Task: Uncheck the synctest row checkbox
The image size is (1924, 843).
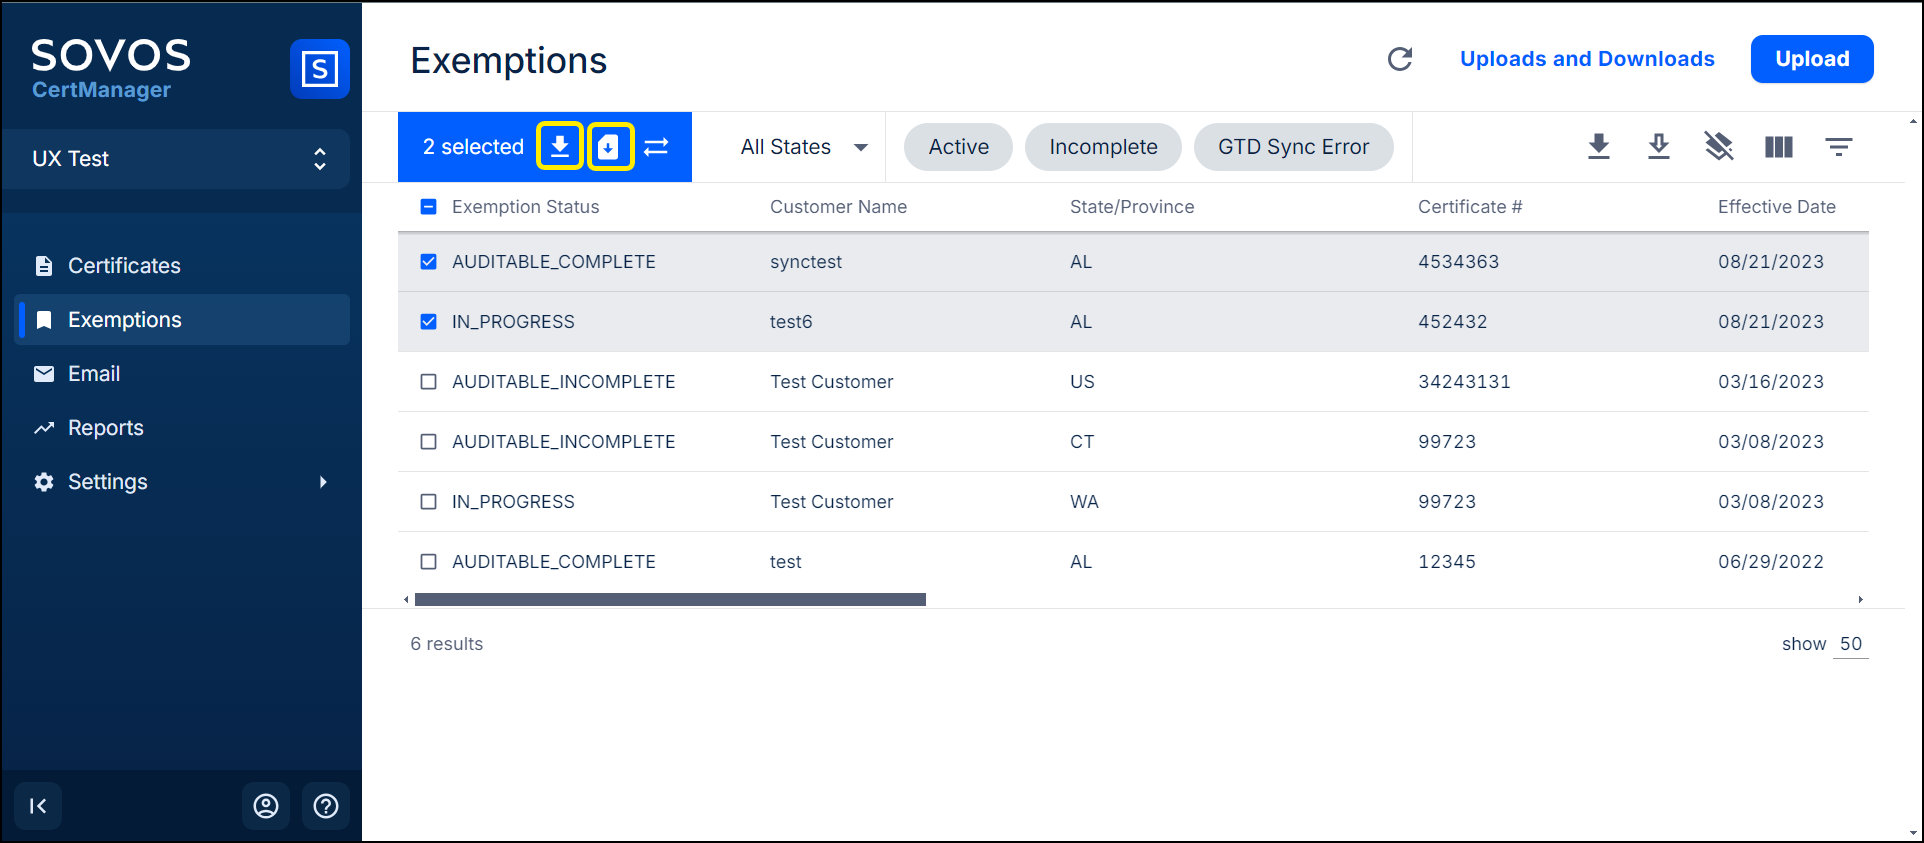Action: 429,262
